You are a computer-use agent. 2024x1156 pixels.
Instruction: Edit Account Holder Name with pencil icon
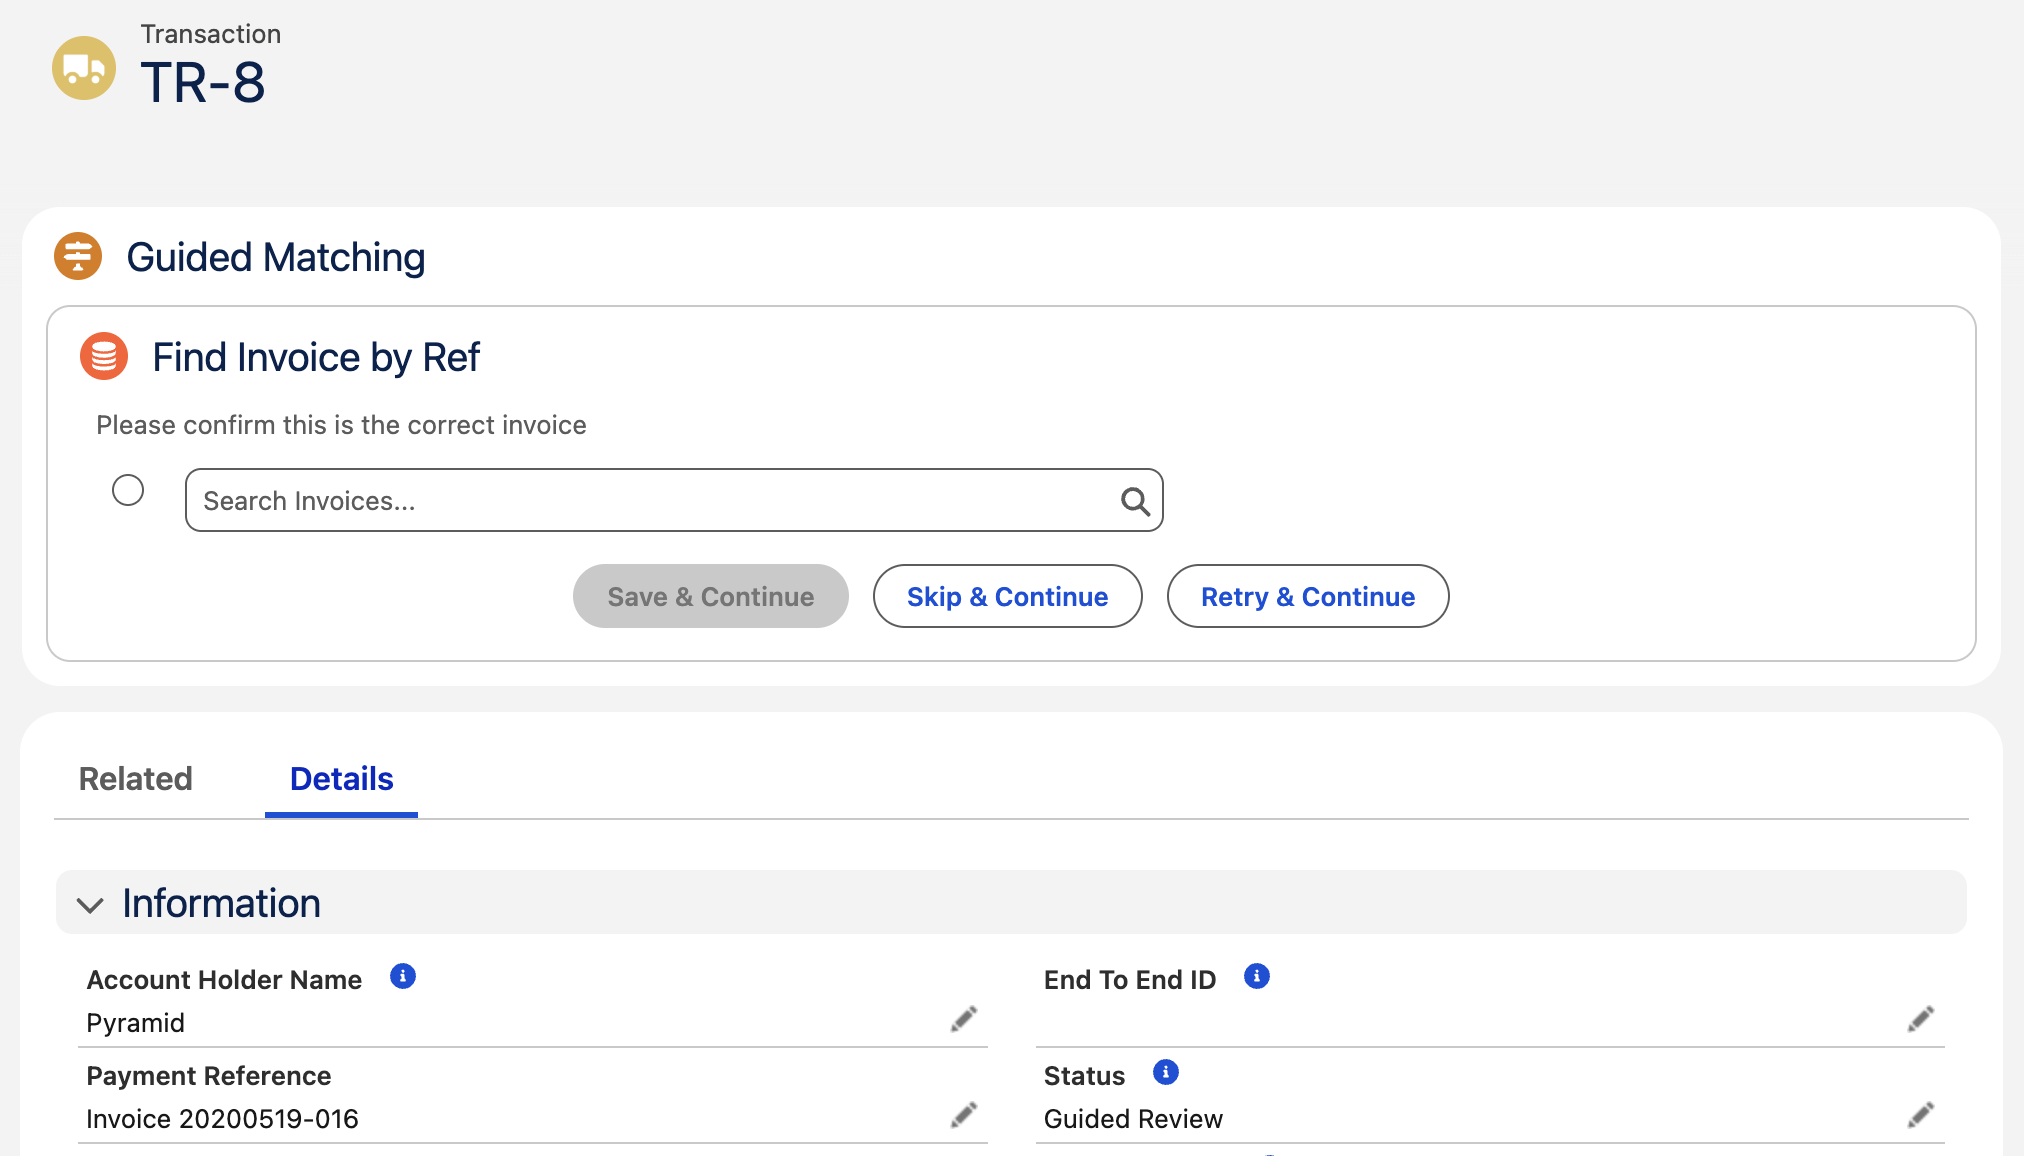pos(964,1019)
